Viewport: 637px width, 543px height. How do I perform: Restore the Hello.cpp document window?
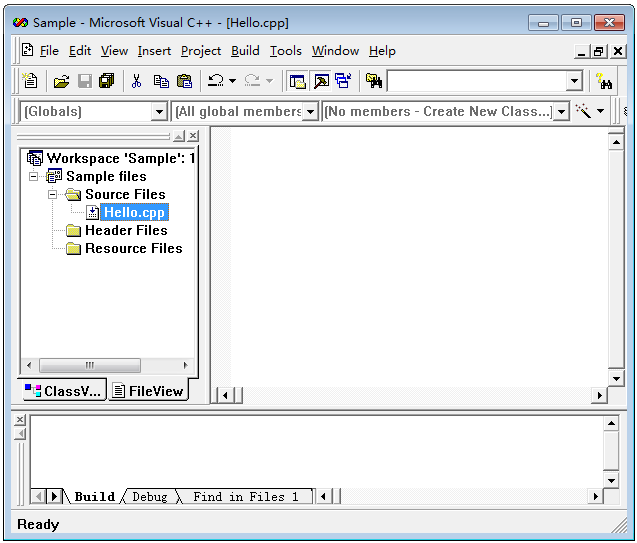[599, 51]
